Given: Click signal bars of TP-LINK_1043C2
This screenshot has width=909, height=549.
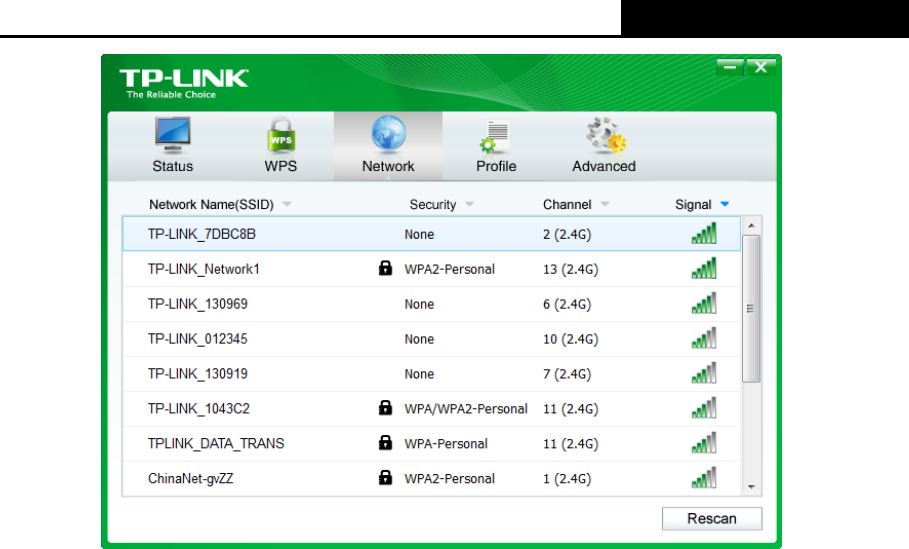Looking at the screenshot, I should tap(704, 408).
